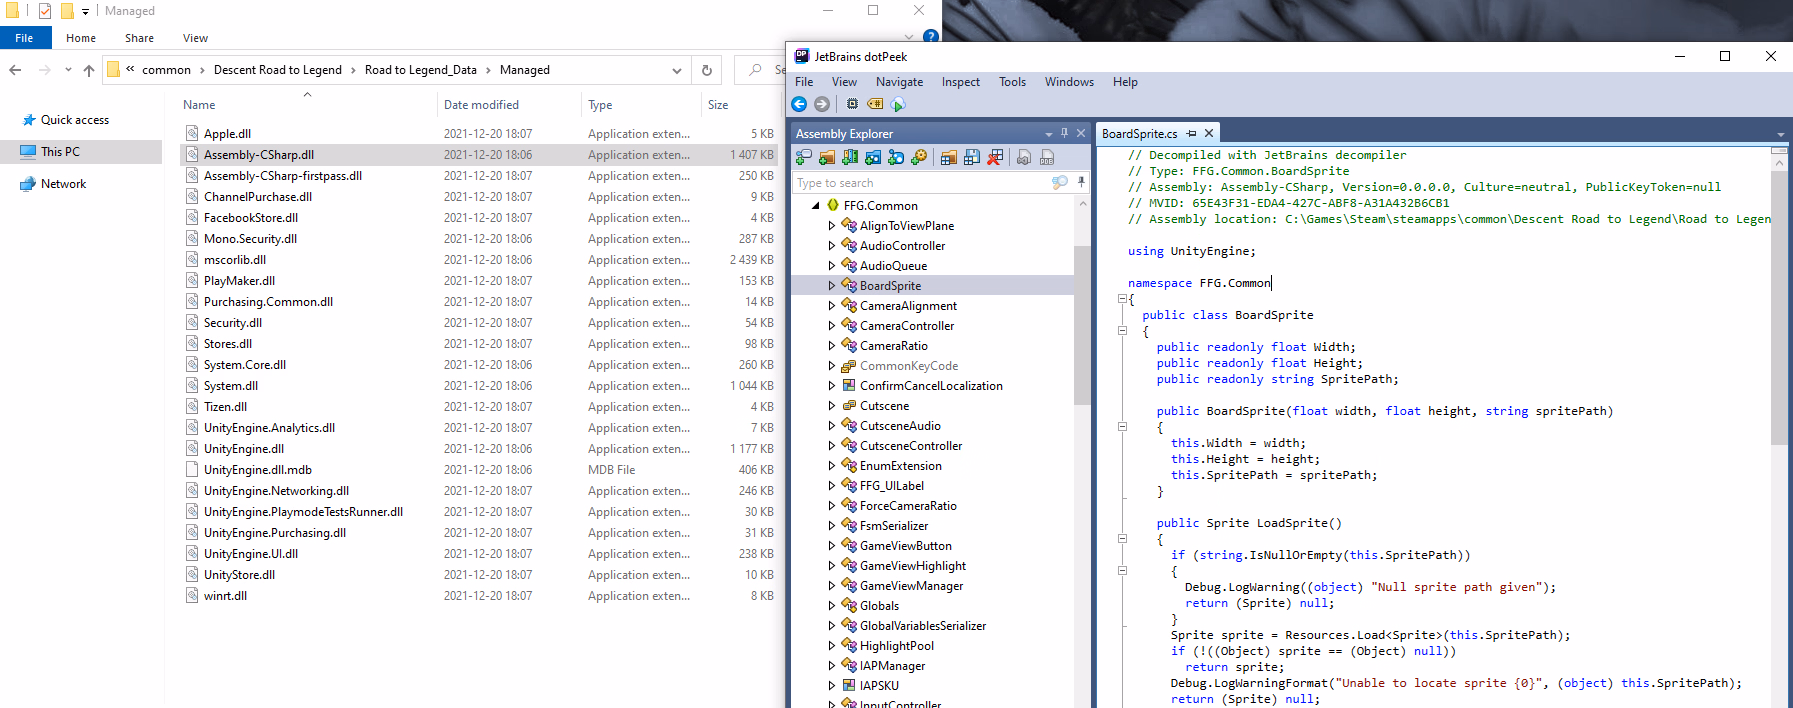Collapse the FFG.Common namespace node
The height and width of the screenshot is (708, 1793).
(x=816, y=205)
